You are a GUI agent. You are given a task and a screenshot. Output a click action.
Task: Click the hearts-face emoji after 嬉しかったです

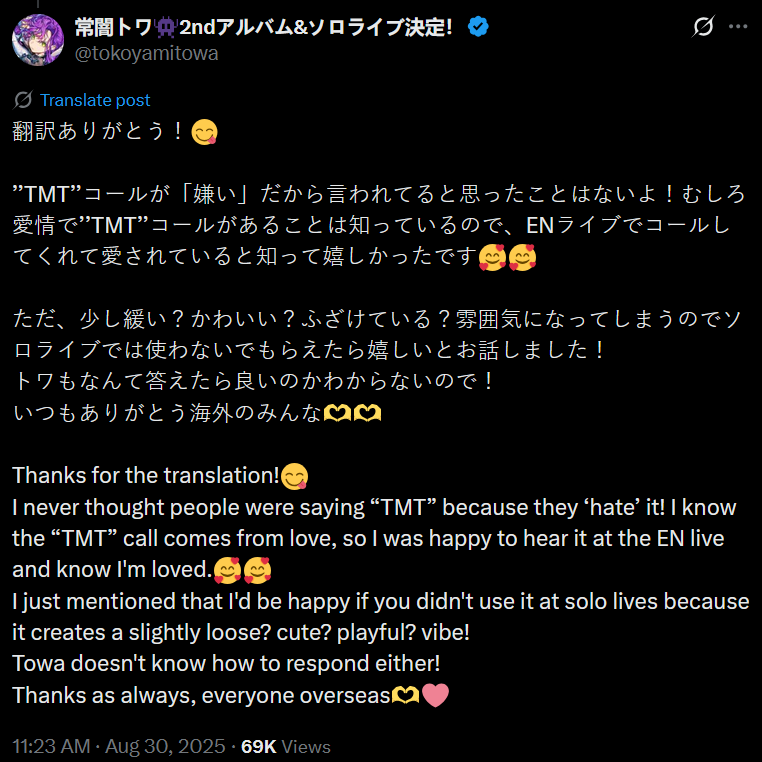(x=492, y=257)
